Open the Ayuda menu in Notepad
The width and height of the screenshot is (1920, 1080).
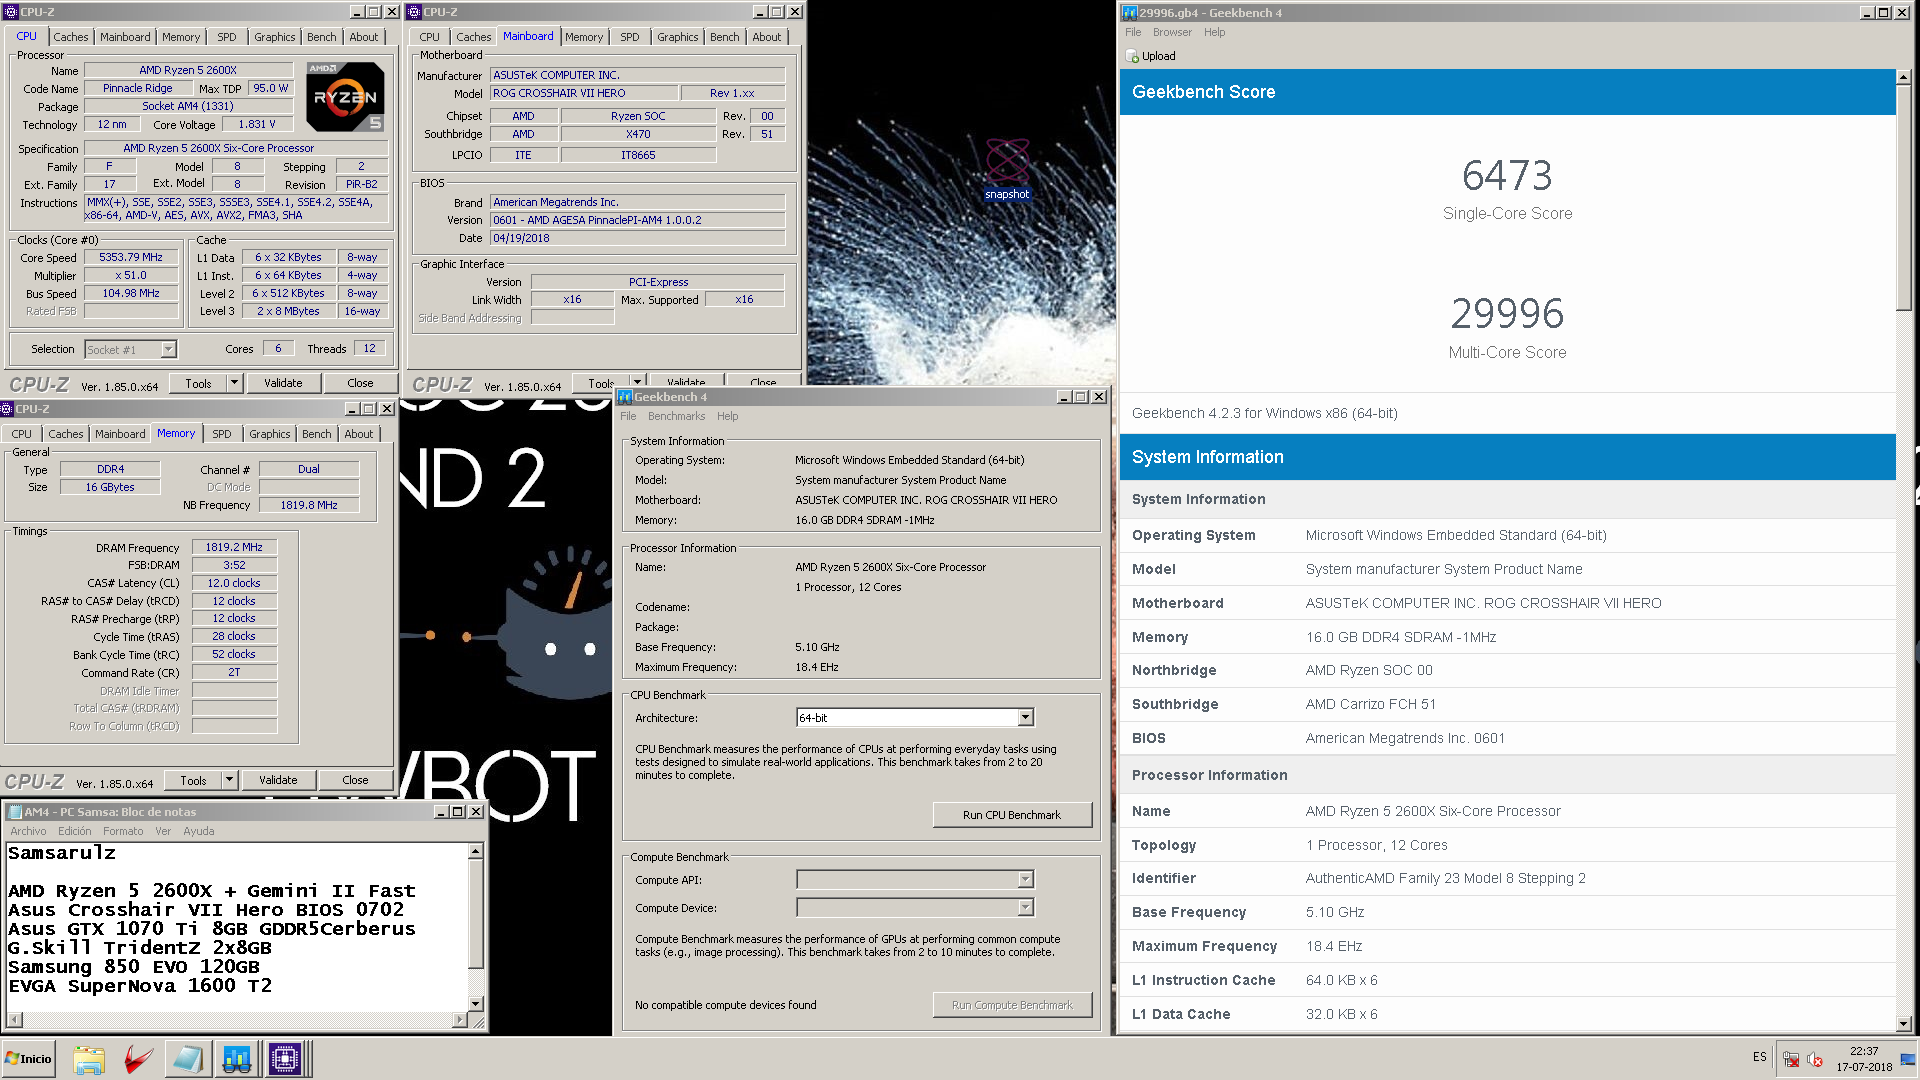pyautogui.click(x=198, y=831)
